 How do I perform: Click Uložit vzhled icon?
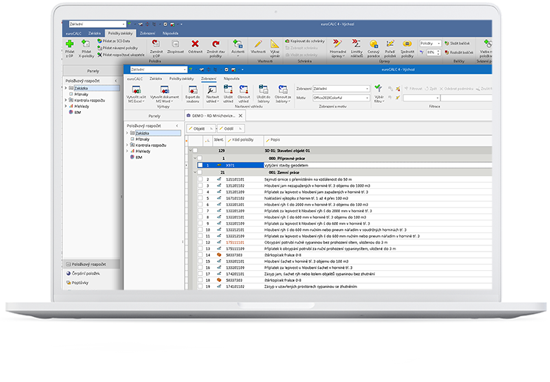click(x=228, y=89)
